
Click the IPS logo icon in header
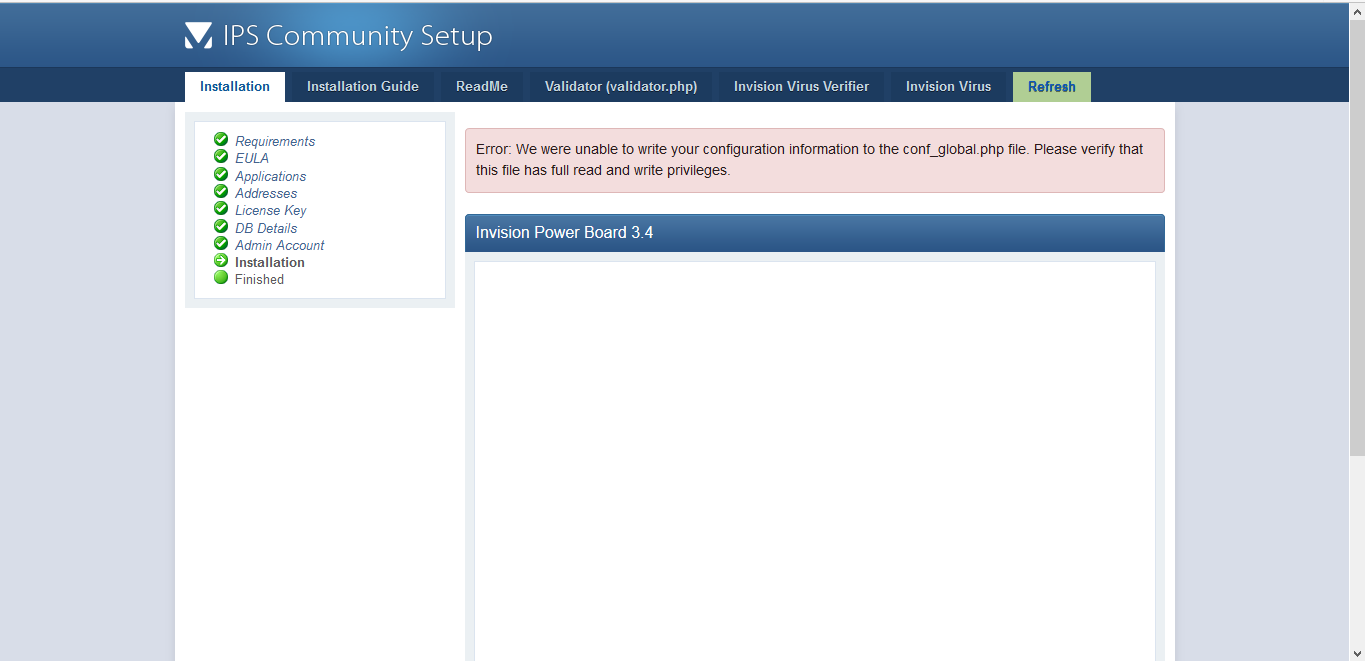(199, 36)
